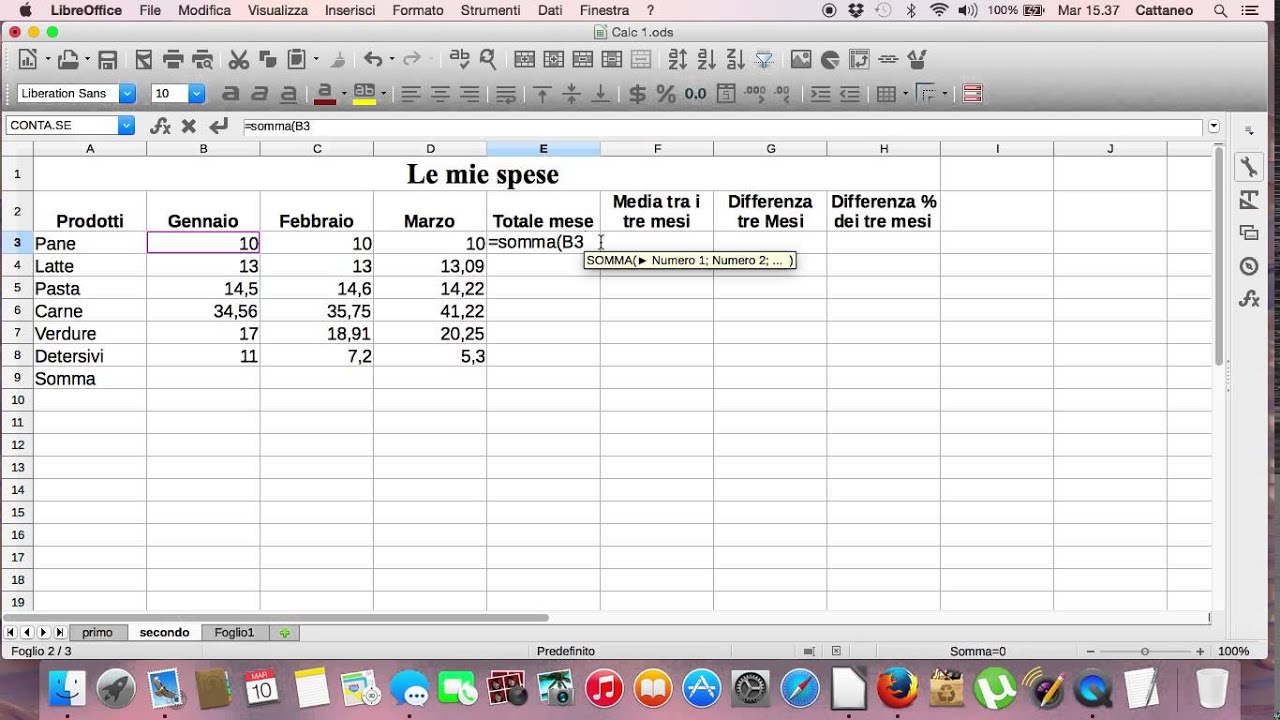
Task: Toggle bold formatting
Action: pos(231,94)
